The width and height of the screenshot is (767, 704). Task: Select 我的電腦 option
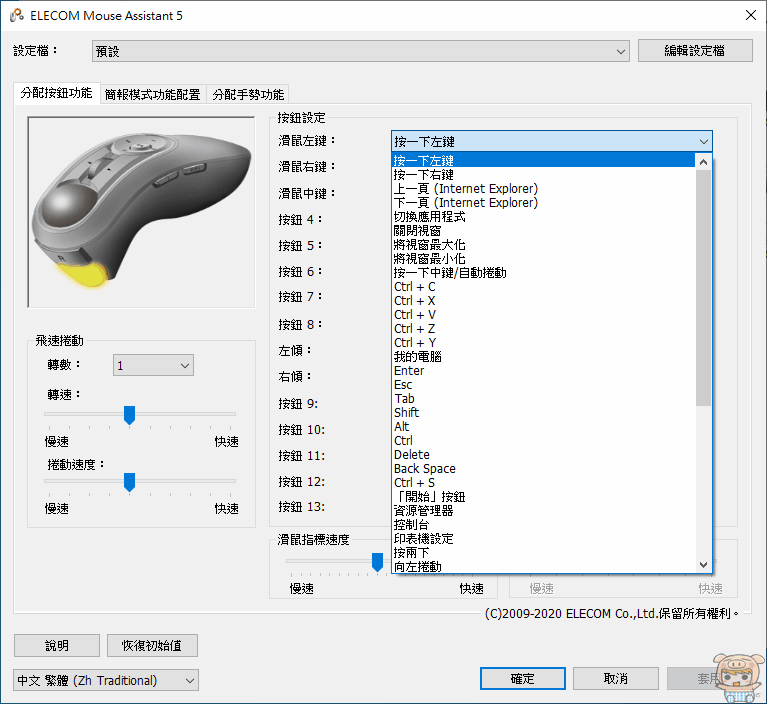coord(543,357)
